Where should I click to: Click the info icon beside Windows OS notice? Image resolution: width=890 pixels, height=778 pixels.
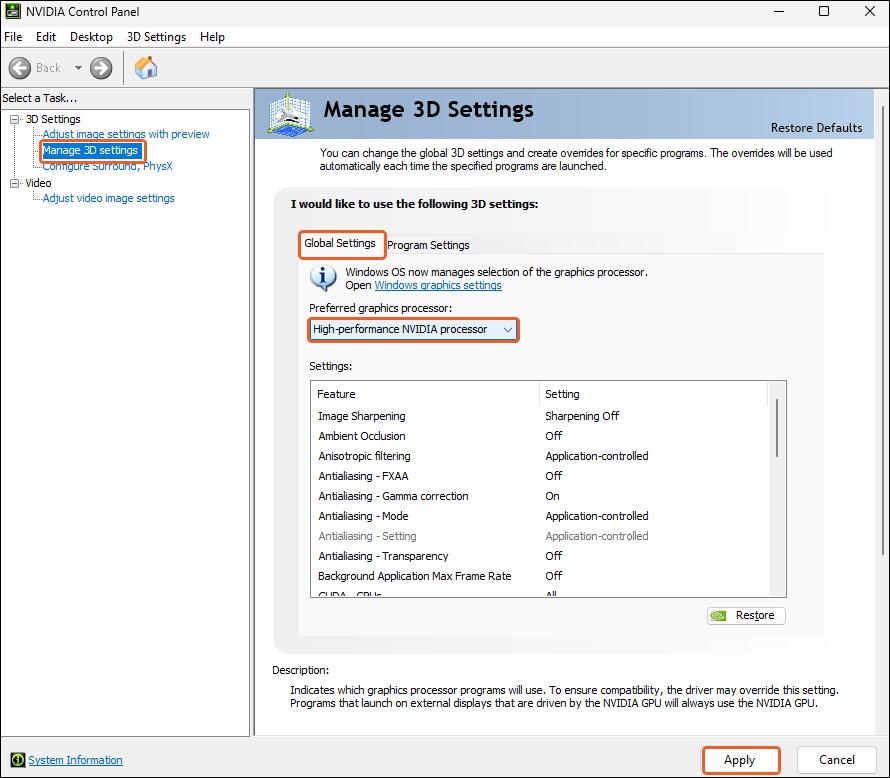[x=323, y=278]
